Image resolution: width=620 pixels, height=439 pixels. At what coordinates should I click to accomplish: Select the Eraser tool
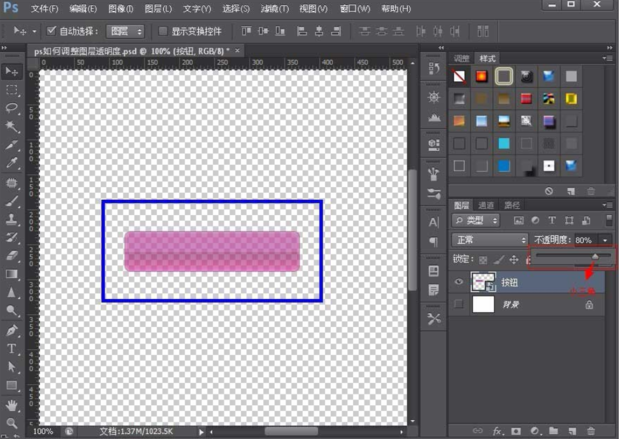pyautogui.click(x=11, y=255)
